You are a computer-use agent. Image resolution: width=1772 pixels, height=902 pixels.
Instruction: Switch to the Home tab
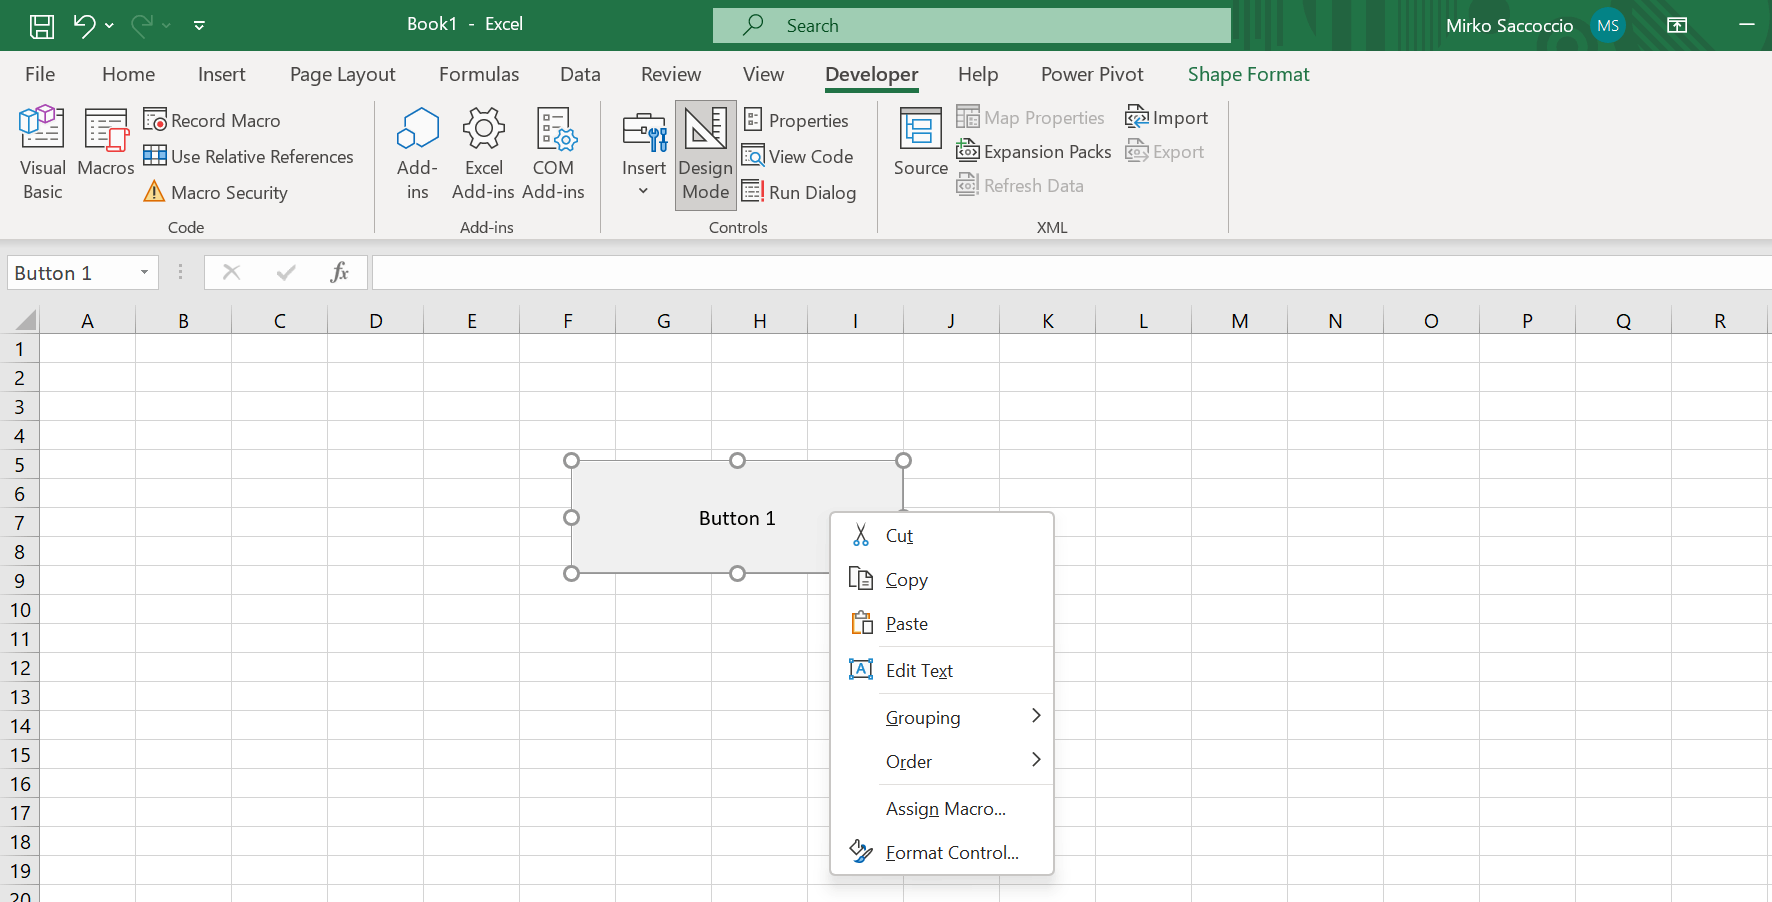coord(128,74)
